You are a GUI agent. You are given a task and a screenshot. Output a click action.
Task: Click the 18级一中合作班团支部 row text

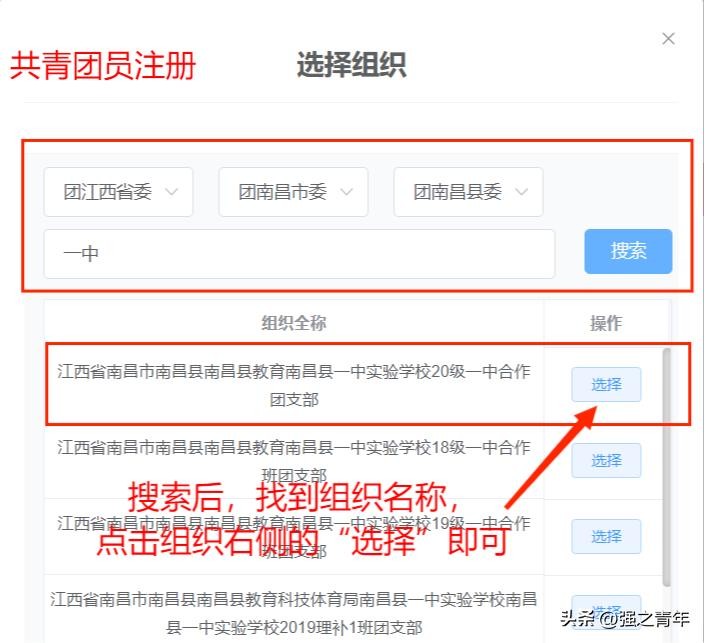294,461
